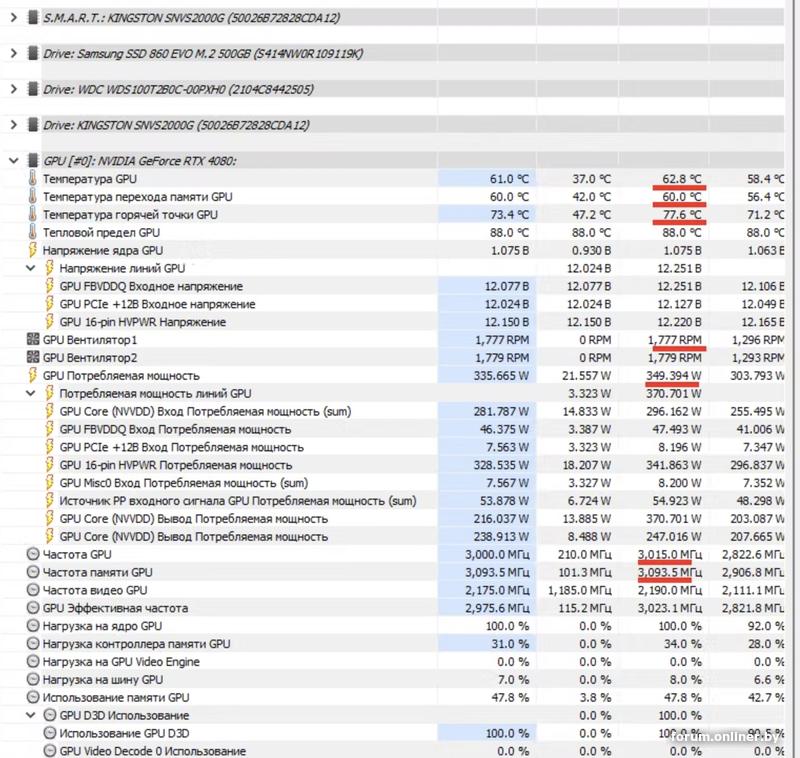Expand the S.M.A.R.T. KINGSTON SNVS2000G group

click(x=14, y=18)
